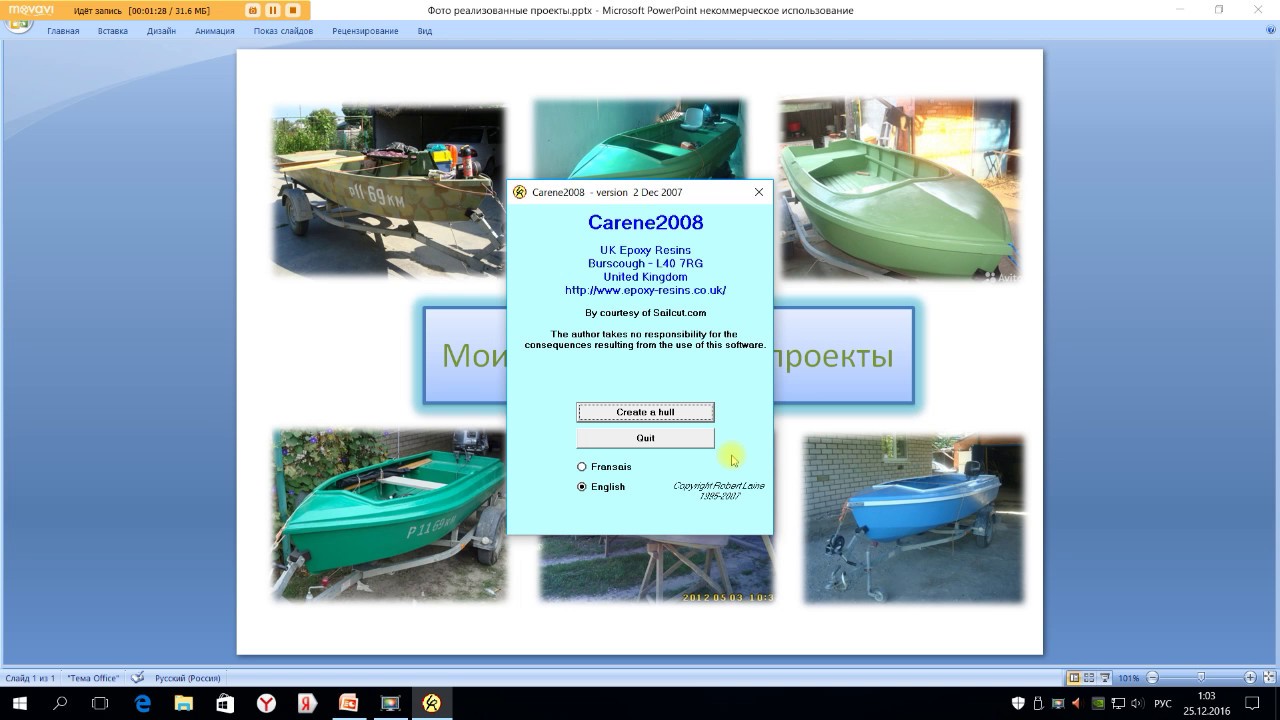Click the Carene2008 title bar icon
Image resolution: width=1280 pixels, height=720 pixels.
[519, 192]
